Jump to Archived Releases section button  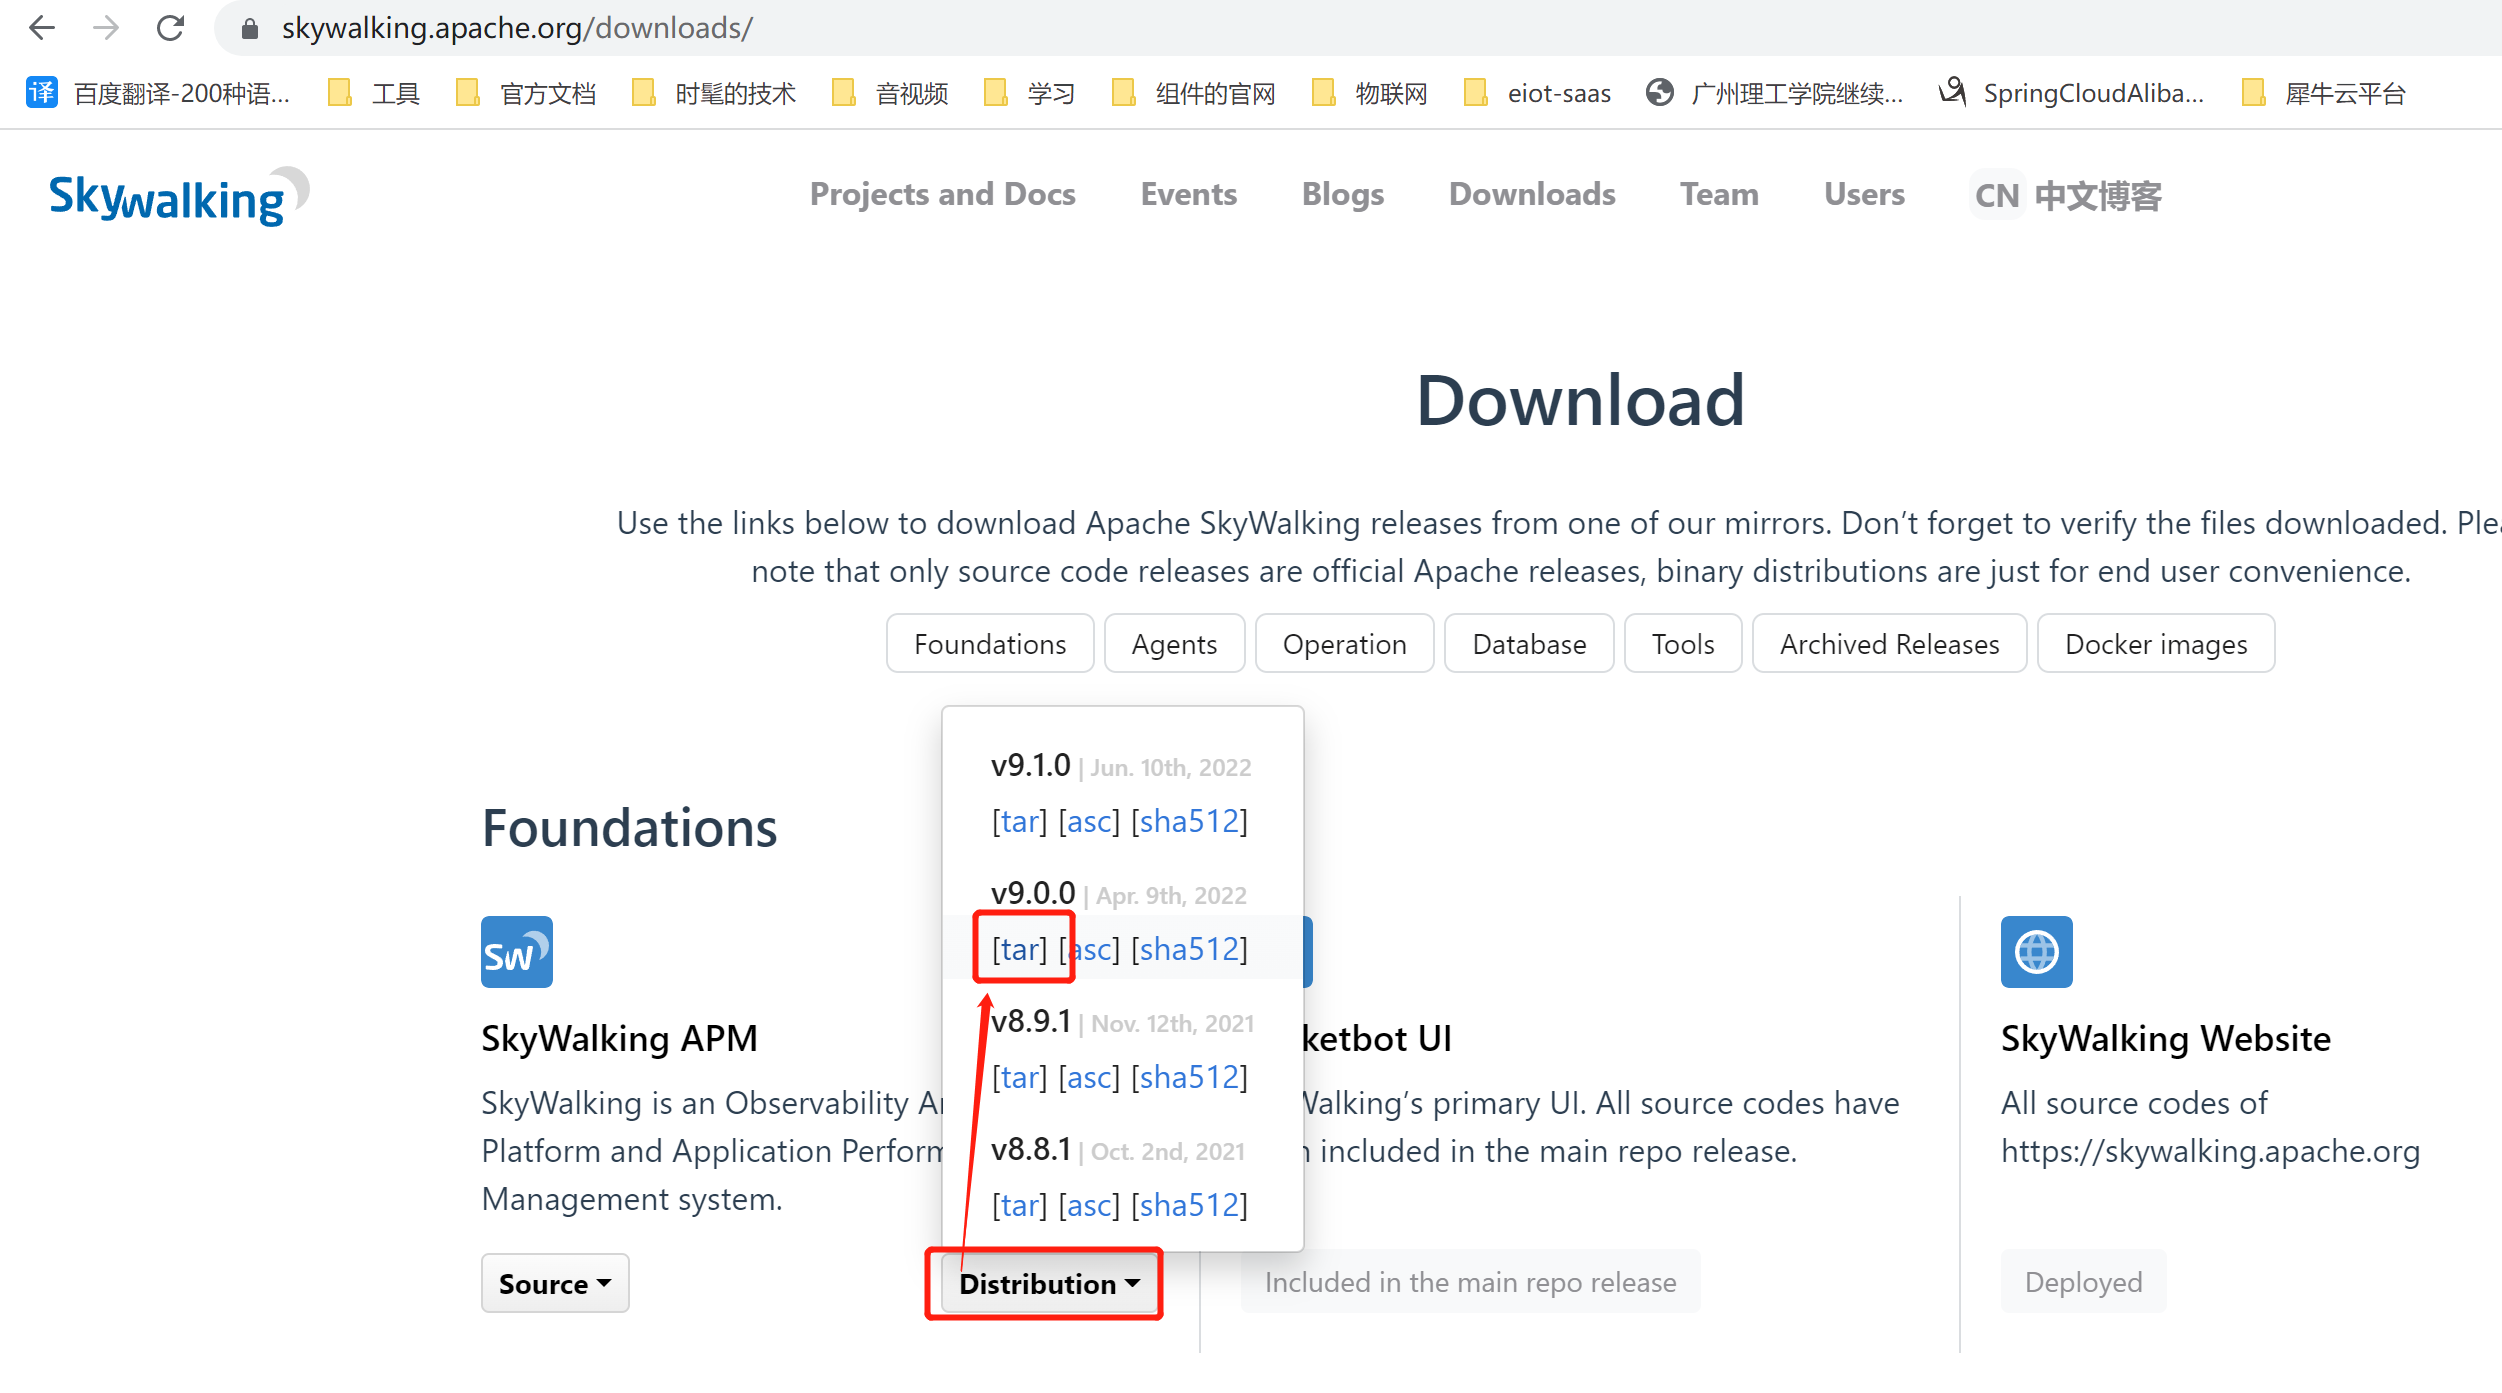pos(1889,643)
